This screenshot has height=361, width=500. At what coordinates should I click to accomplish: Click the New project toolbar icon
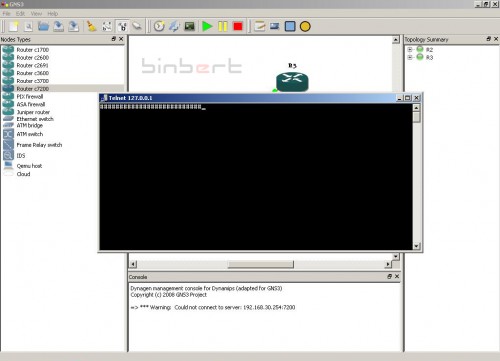coord(14,26)
